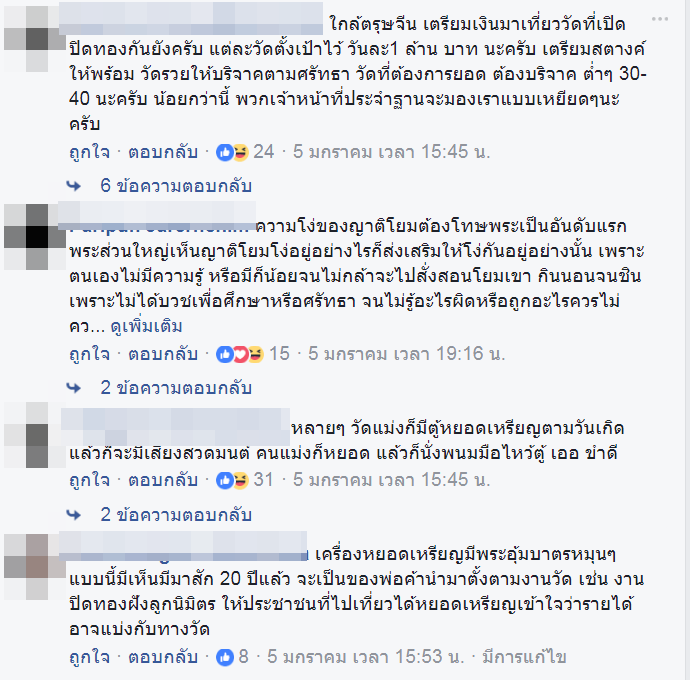The height and width of the screenshot is (680, 690).
Task: Click last commenter's blurred profile picture
Action: [x=35, y=567]
